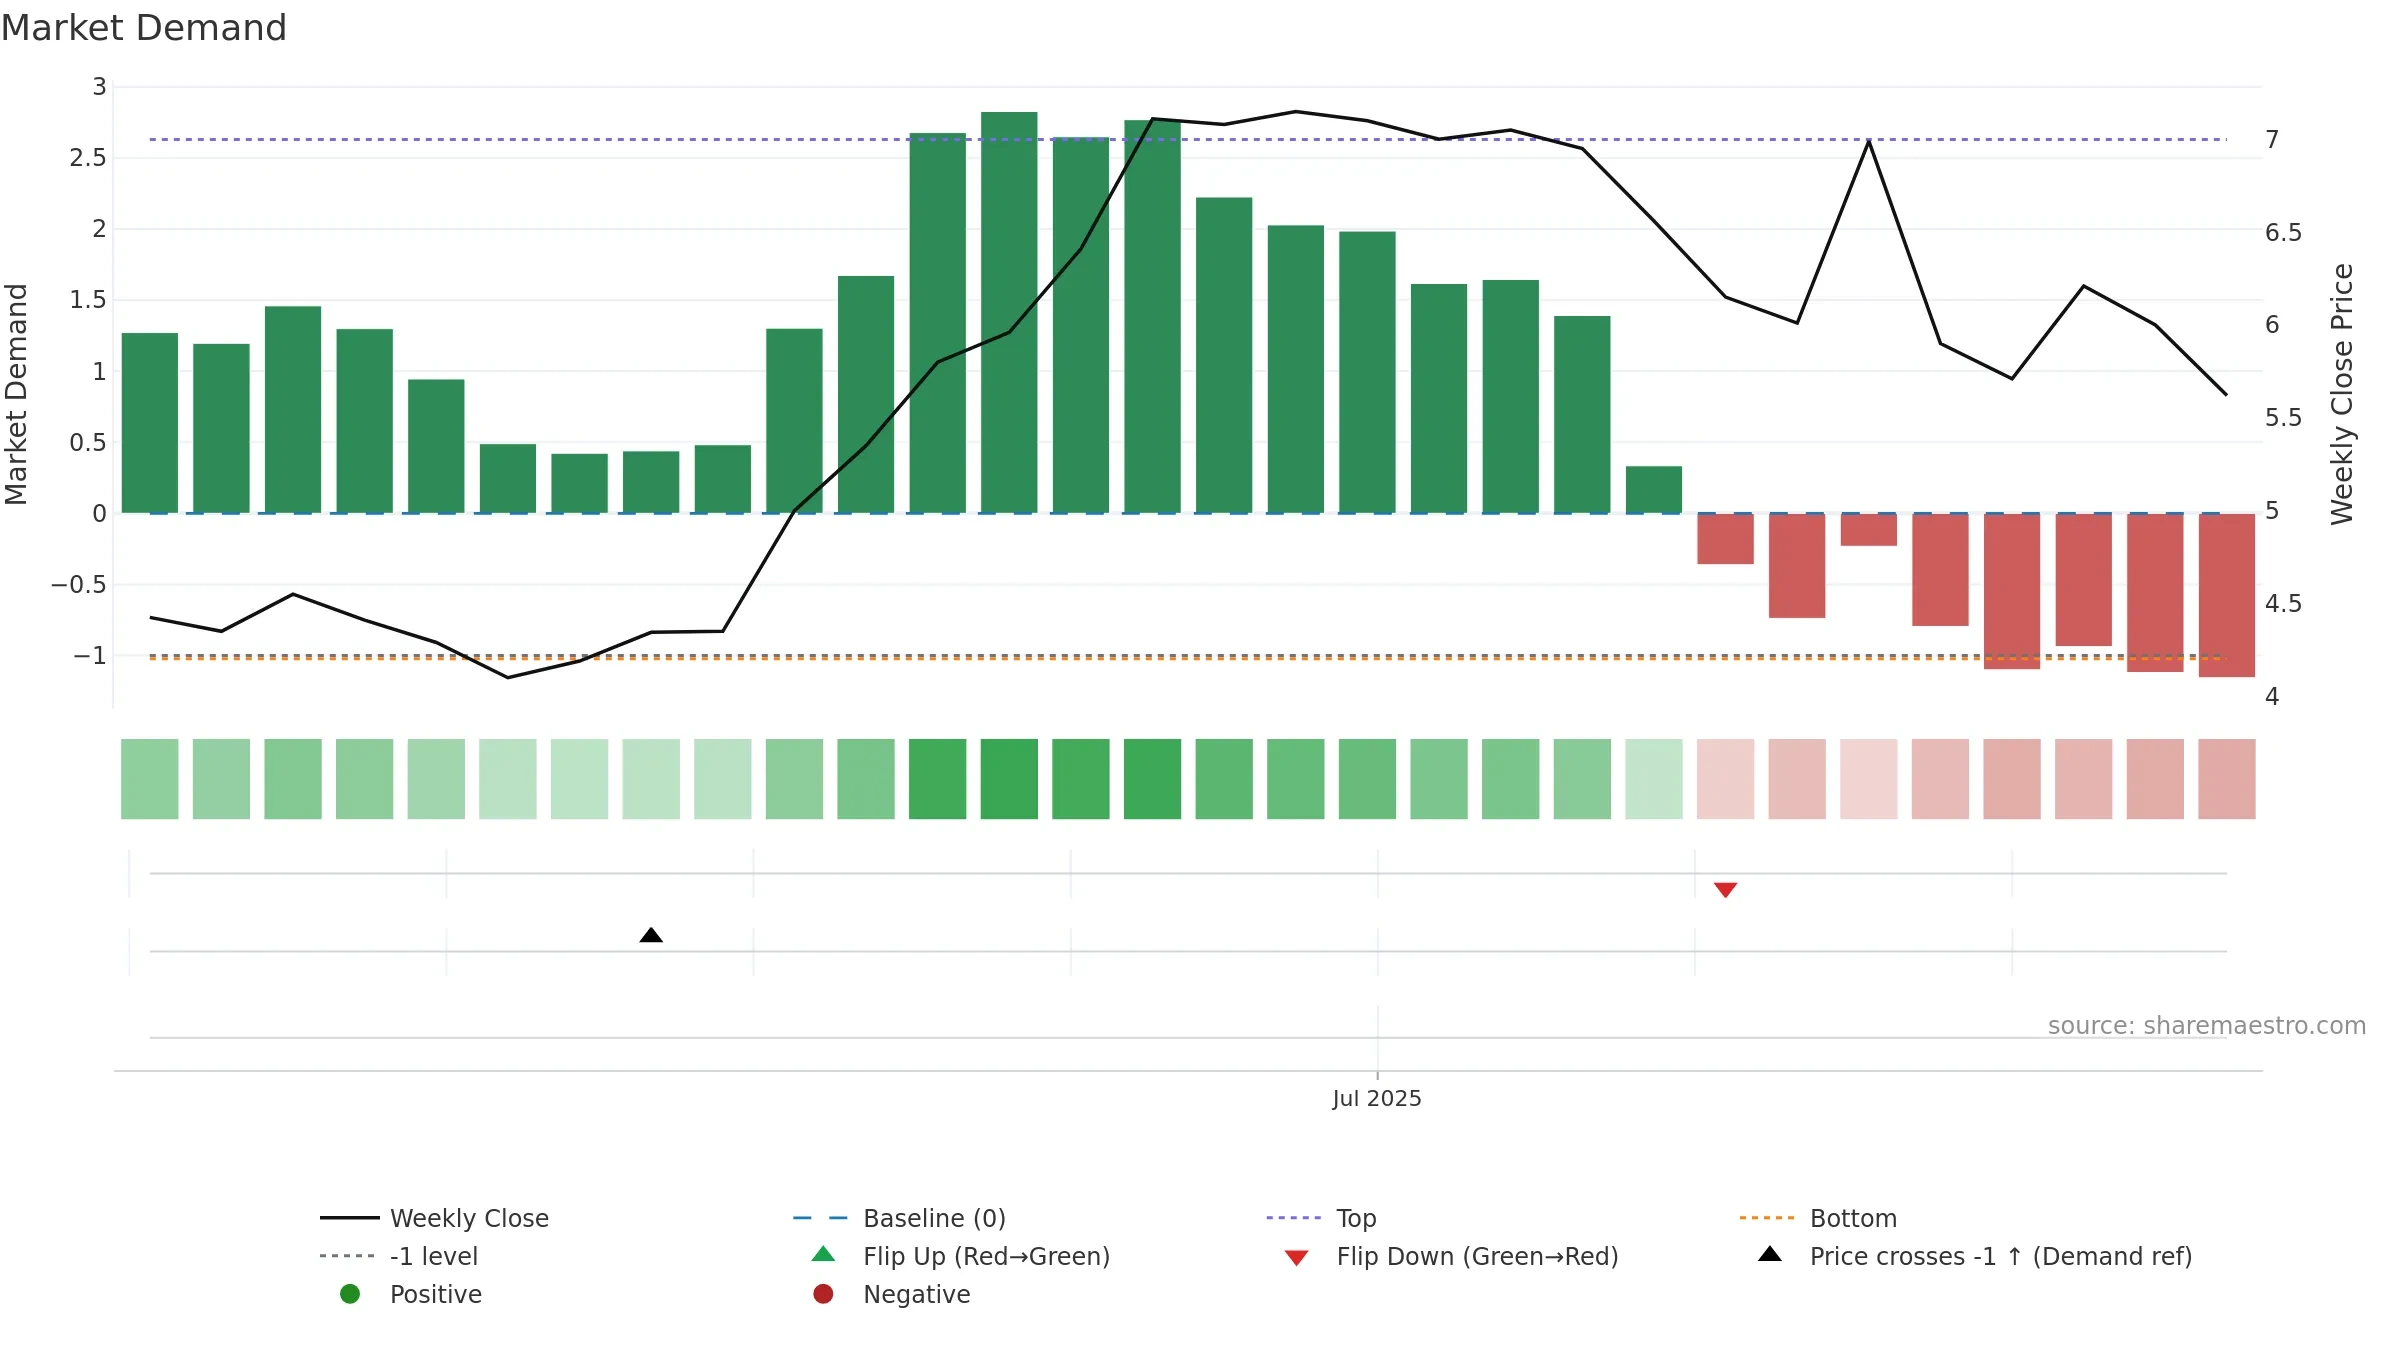This screenshot has height=1350, width=2400.
Task: Toggle the Positive legend entry
Action: click(410, 1294)
